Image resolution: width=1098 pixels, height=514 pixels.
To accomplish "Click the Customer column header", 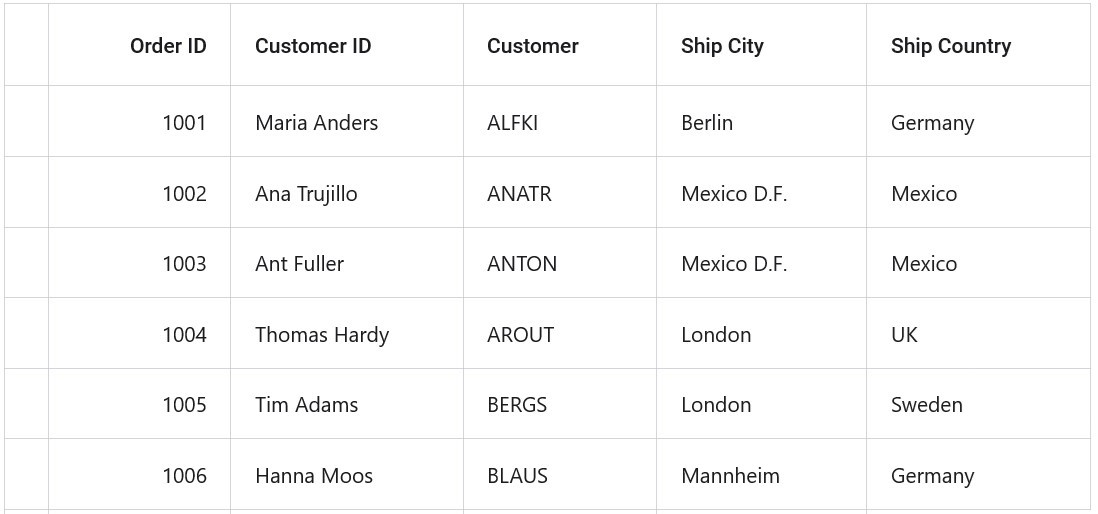I will pyautogui.click(x=532, y=46).
